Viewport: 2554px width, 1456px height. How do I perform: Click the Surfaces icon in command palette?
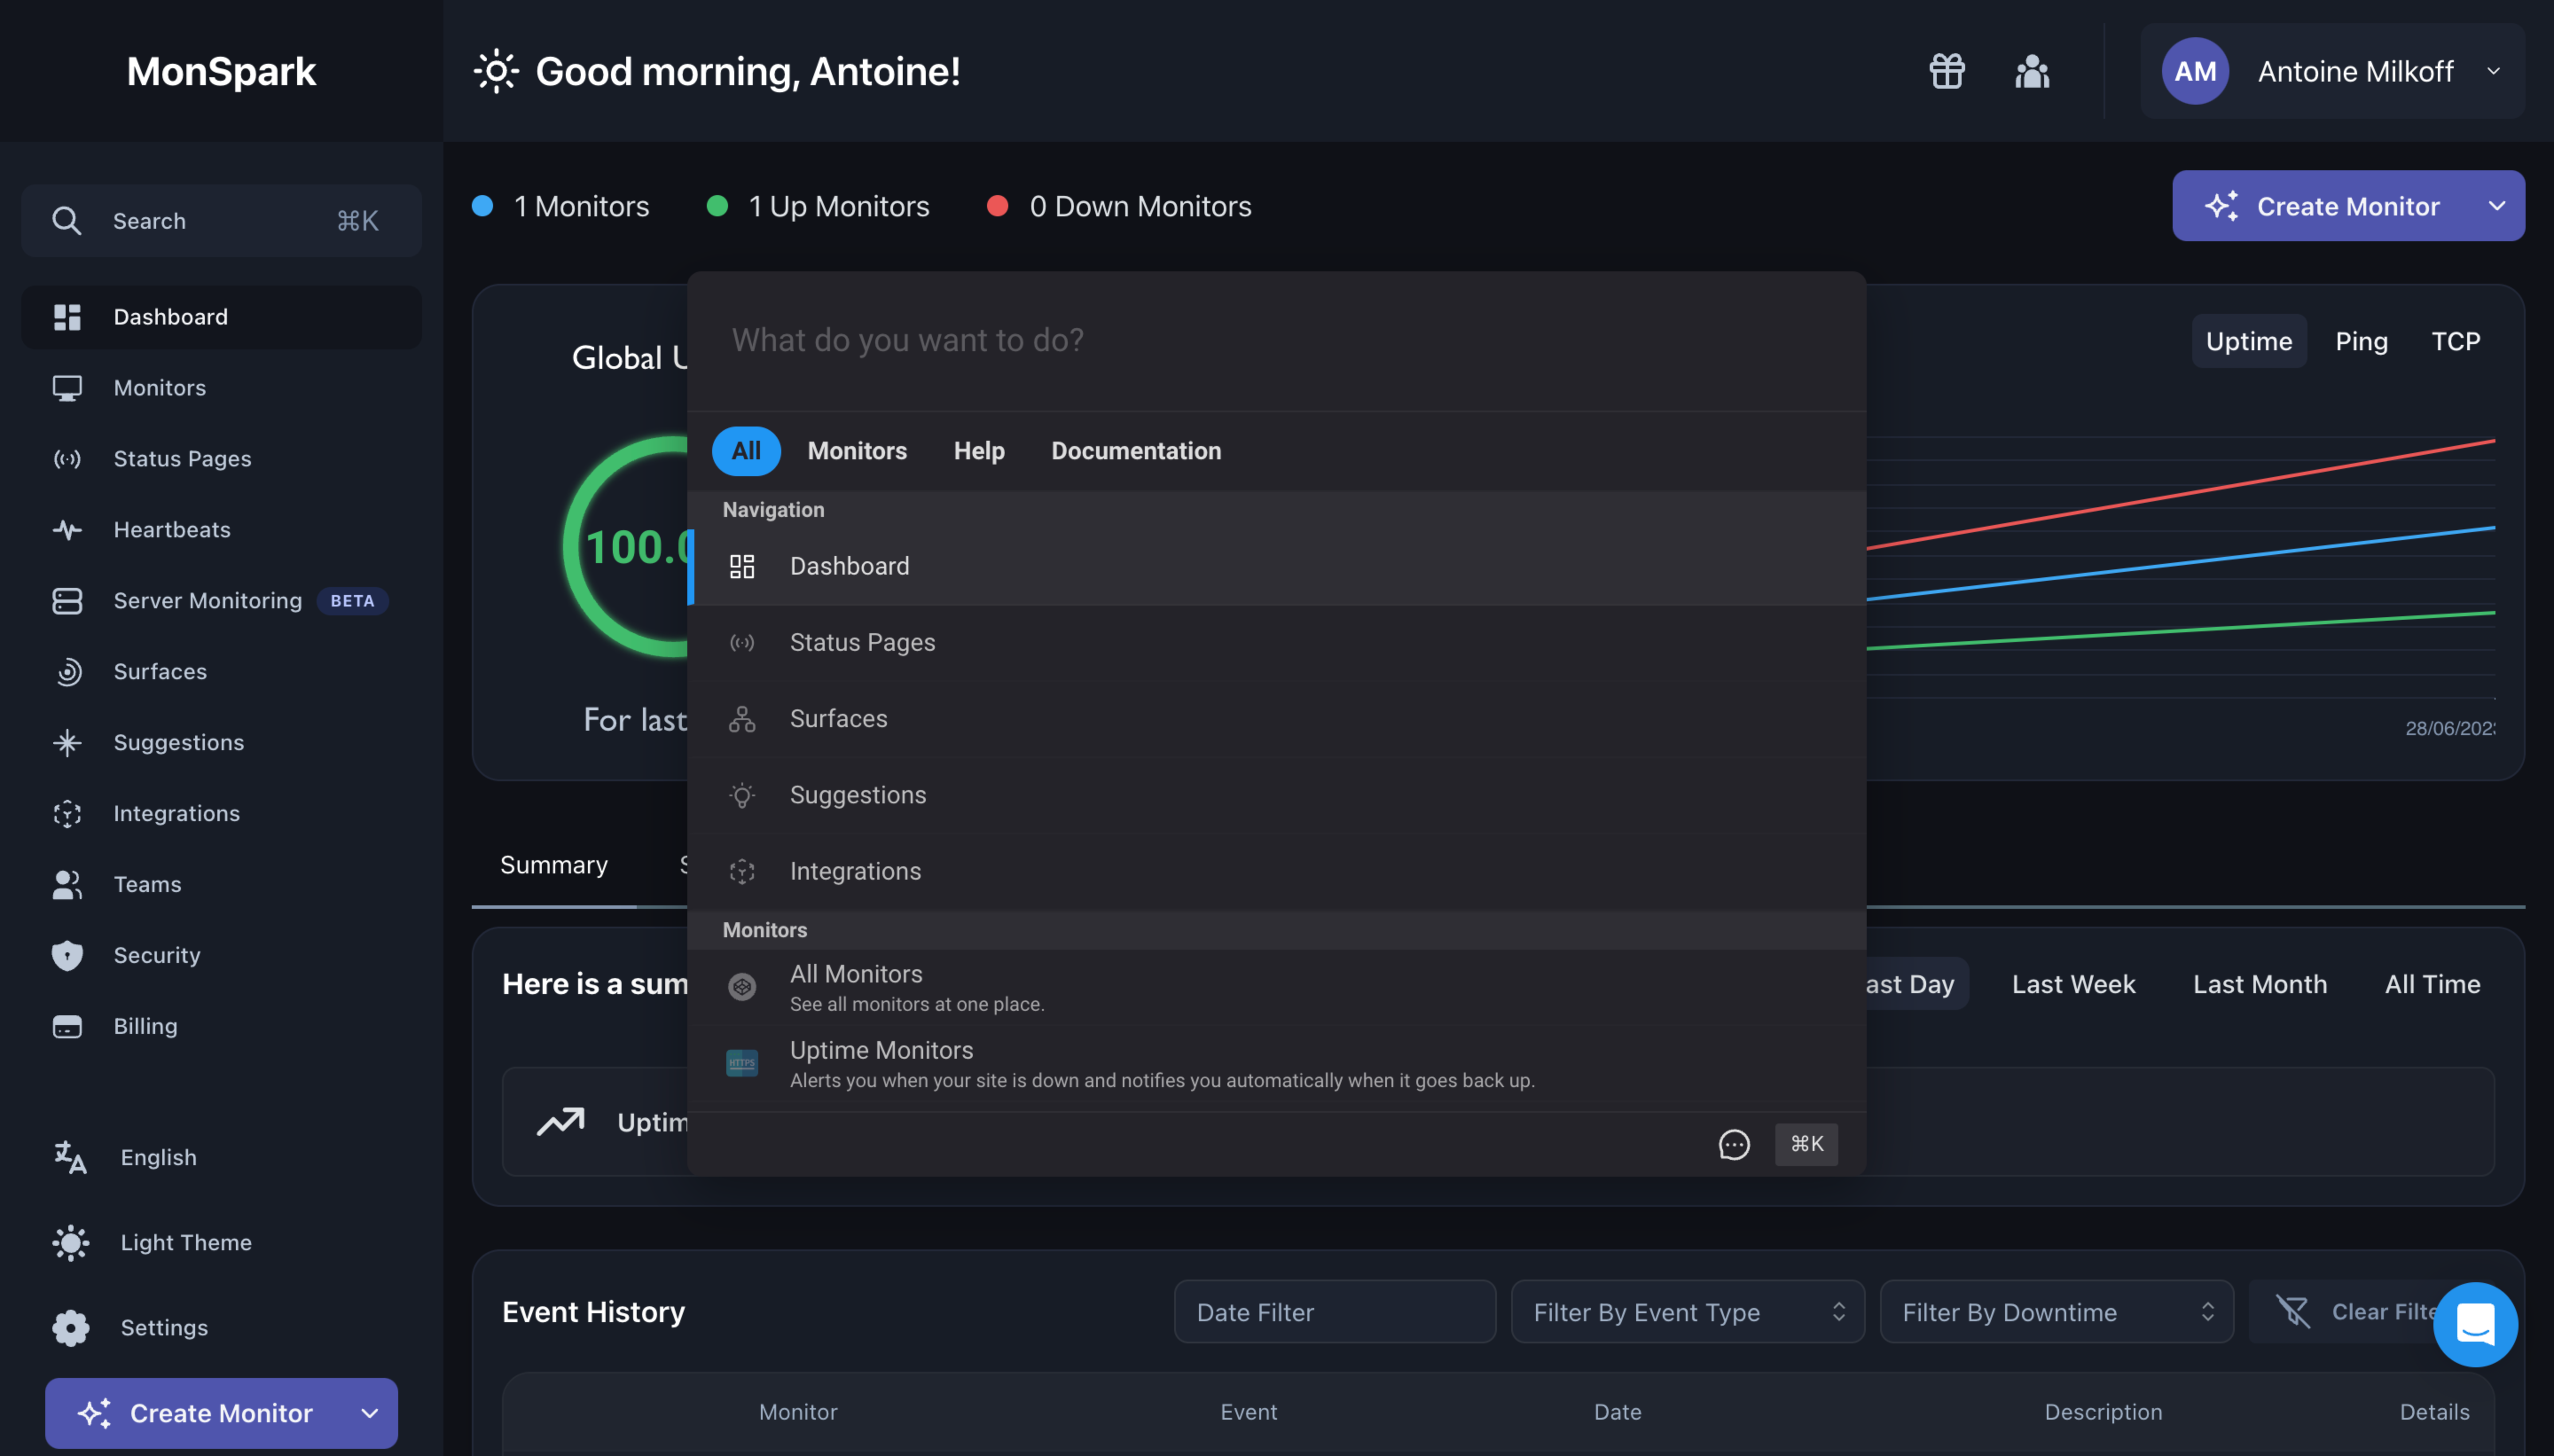coord(742,719)
